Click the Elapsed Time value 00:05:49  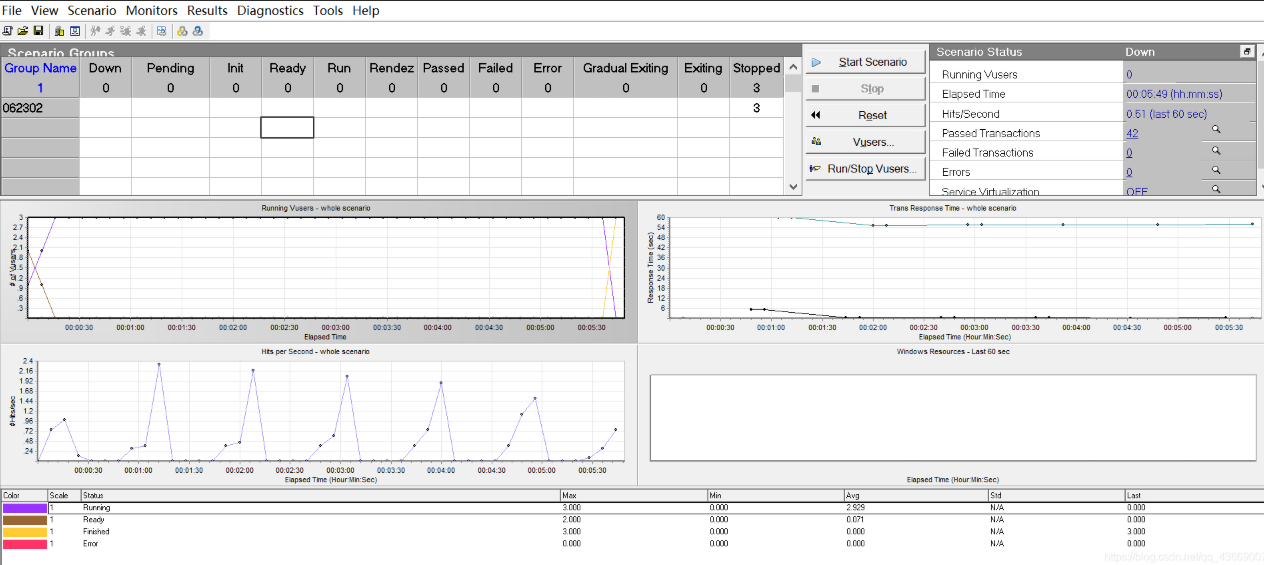1173,94
